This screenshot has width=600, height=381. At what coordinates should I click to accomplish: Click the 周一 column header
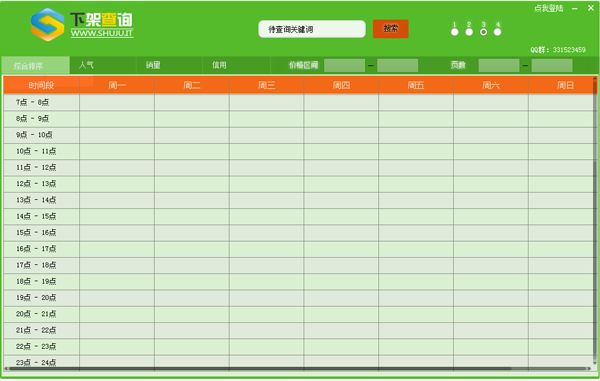point(117,85)
